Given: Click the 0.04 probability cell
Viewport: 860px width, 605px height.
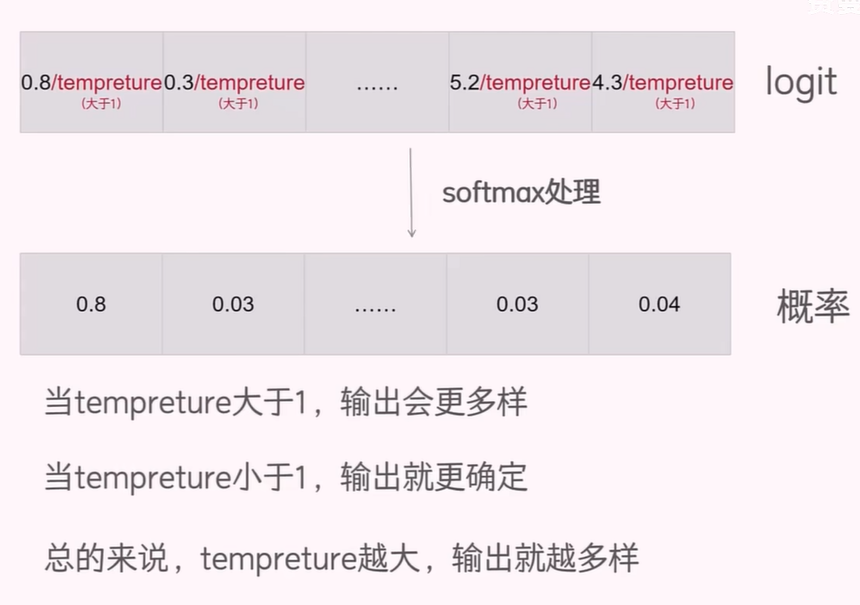Looking at the screenshot, I should [659, 304].
